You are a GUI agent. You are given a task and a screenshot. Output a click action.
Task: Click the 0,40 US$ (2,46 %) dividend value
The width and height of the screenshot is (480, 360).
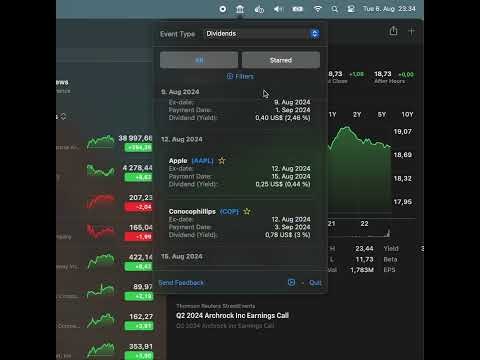pyautogui.click(x=283, y=118)
